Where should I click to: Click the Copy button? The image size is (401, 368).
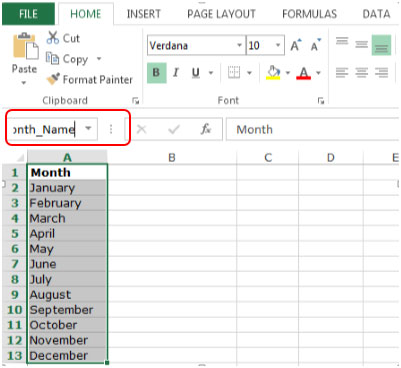point(67,59)
